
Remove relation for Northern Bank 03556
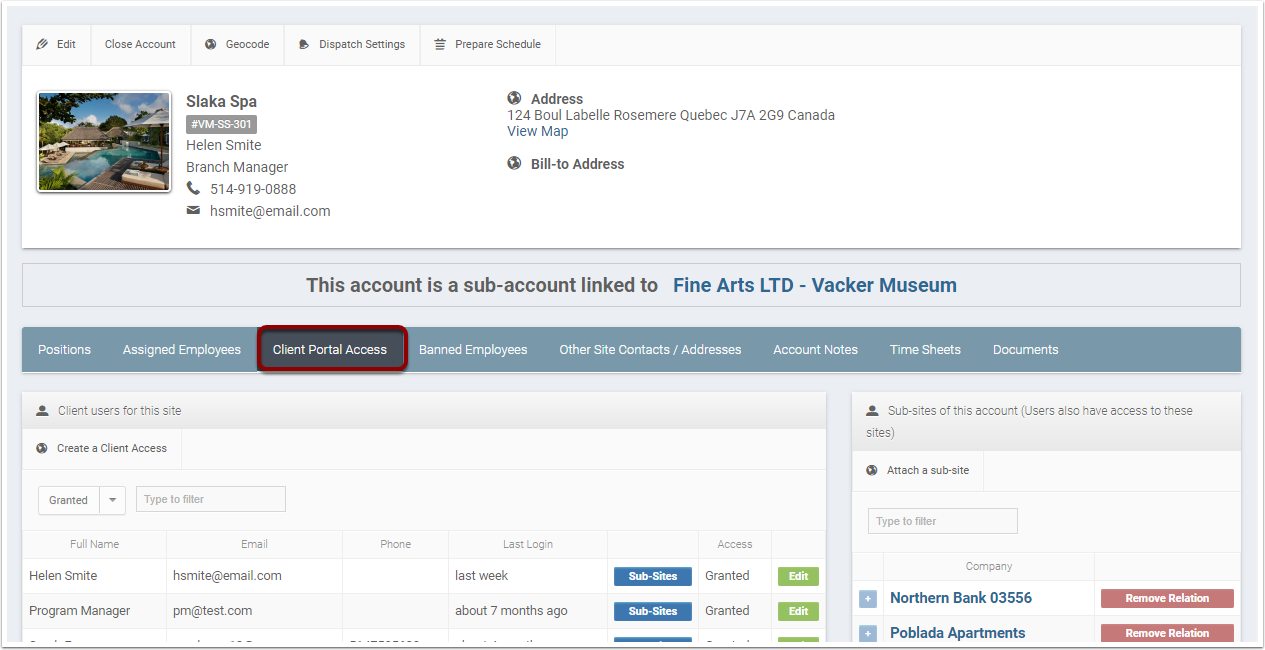click(1167, 598)
